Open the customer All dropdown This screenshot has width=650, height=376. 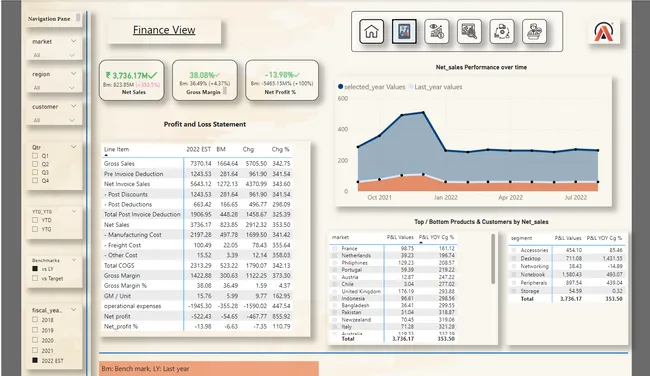coord(54,120)
